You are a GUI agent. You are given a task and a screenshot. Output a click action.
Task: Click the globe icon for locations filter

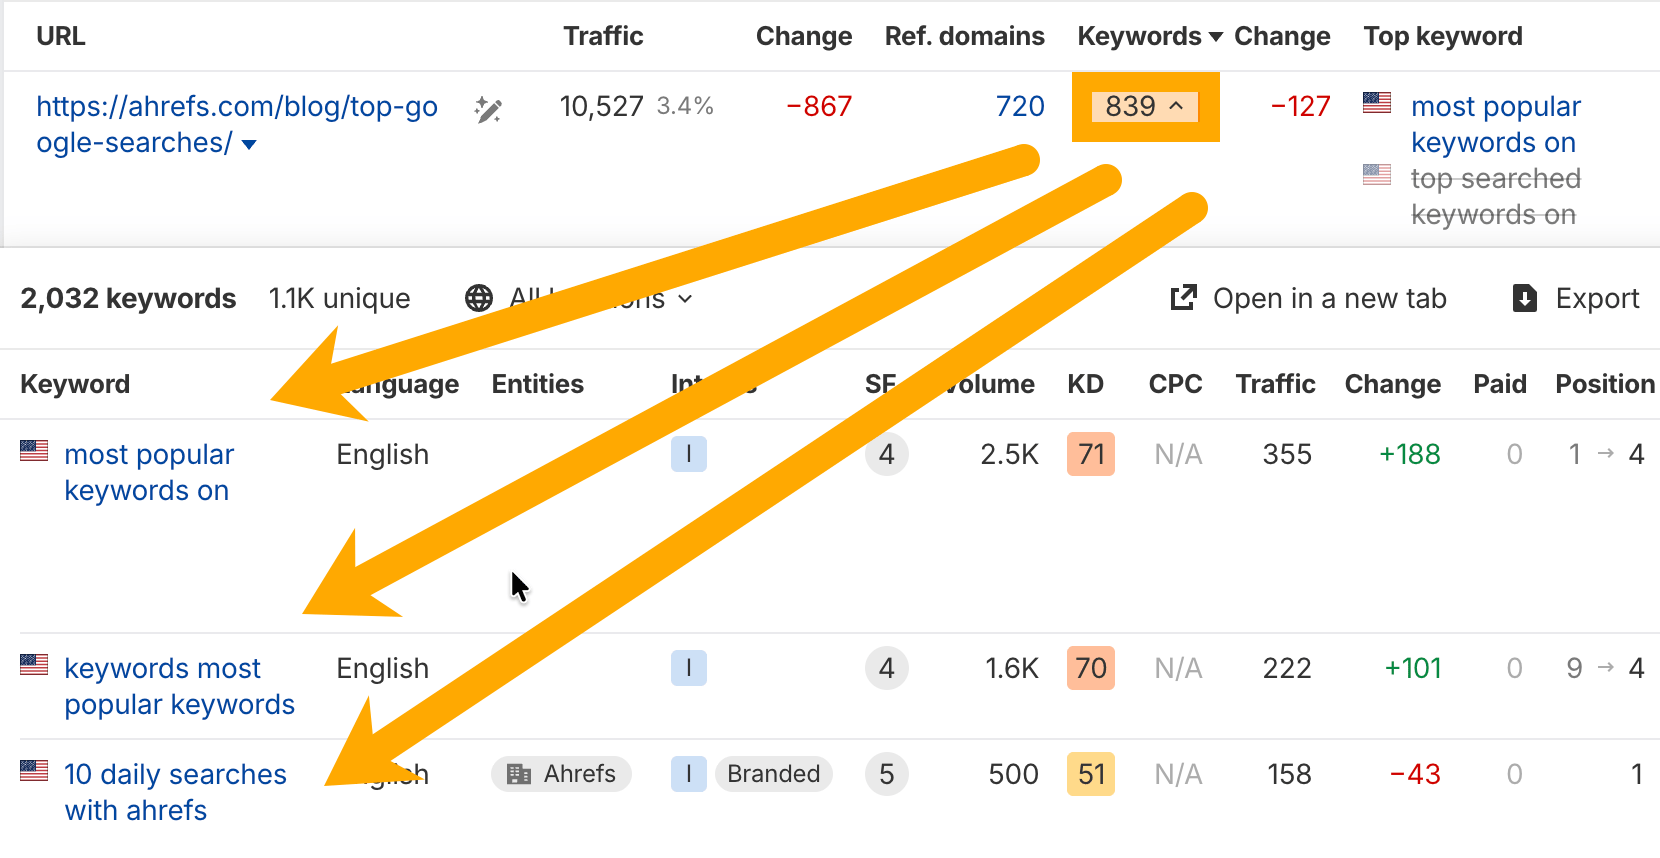[479, 298]
